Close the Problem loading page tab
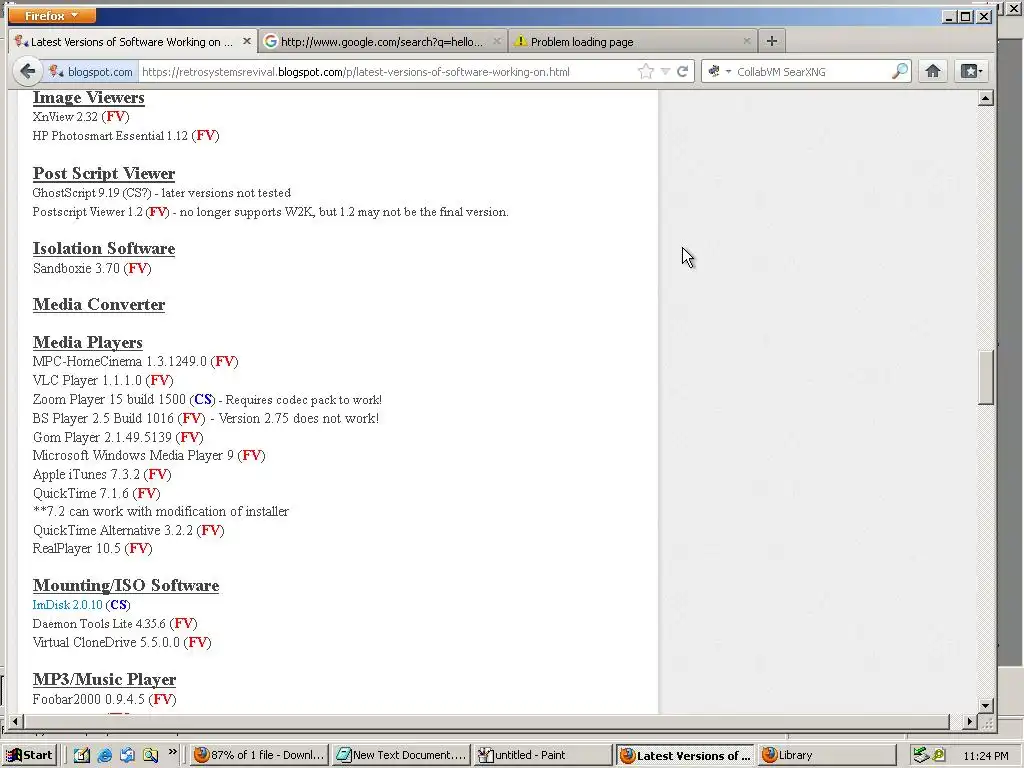Image resolution: width=1024 pixels, height=768 pixels. [747, 41]
